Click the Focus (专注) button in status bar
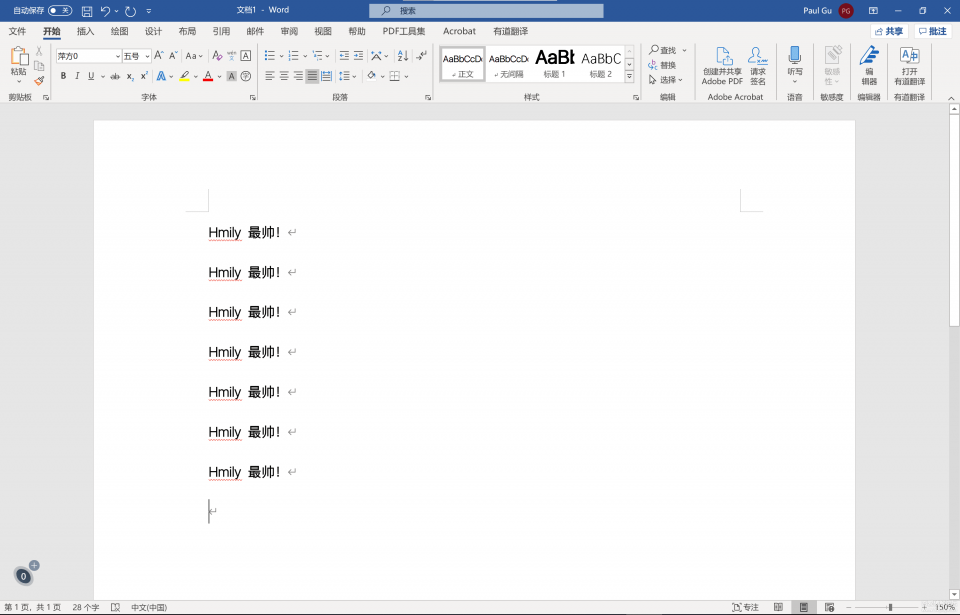The width and height of the screenshot is (960, 615). pos(745,607)
